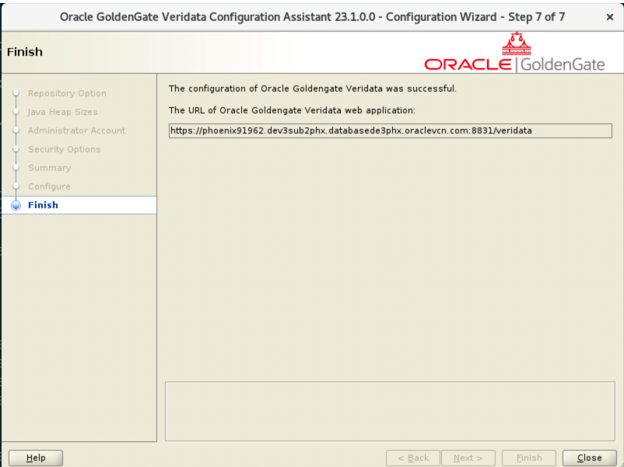Select the Administrator Account step

point(76,131)
